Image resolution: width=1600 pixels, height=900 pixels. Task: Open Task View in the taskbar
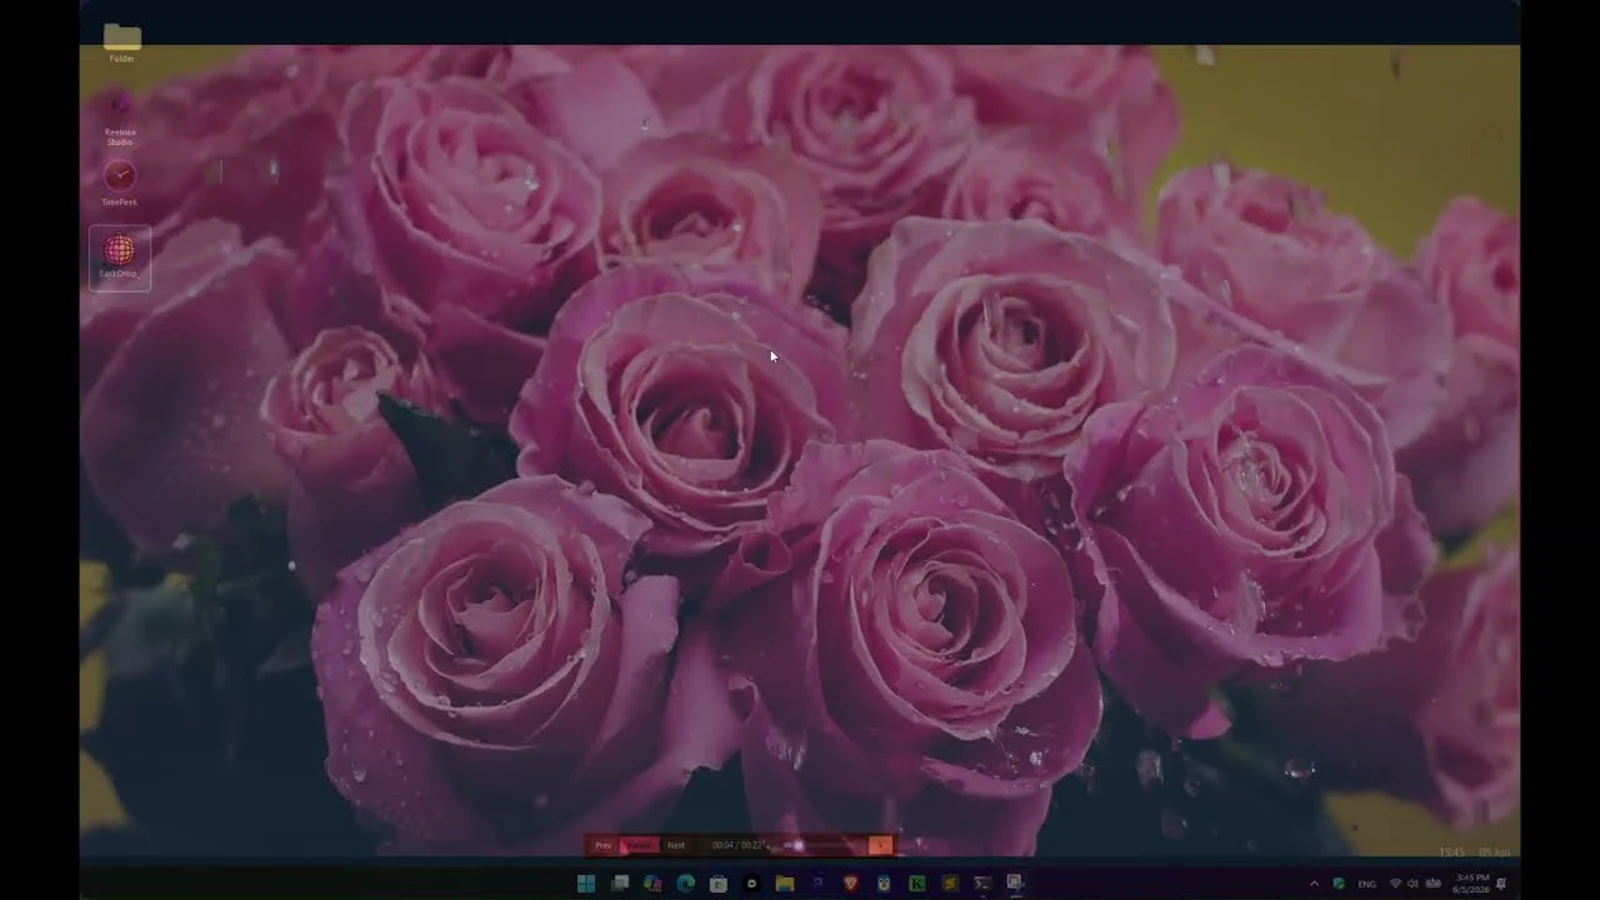coord(620,883)
